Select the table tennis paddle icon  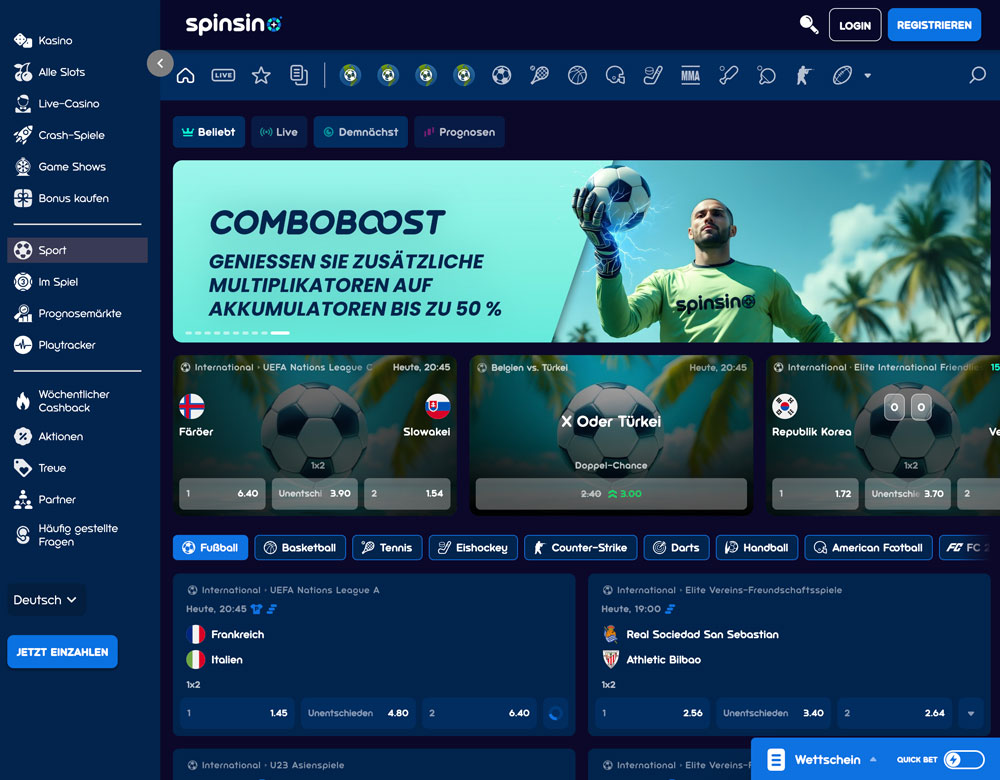click(x=766, y=75)
